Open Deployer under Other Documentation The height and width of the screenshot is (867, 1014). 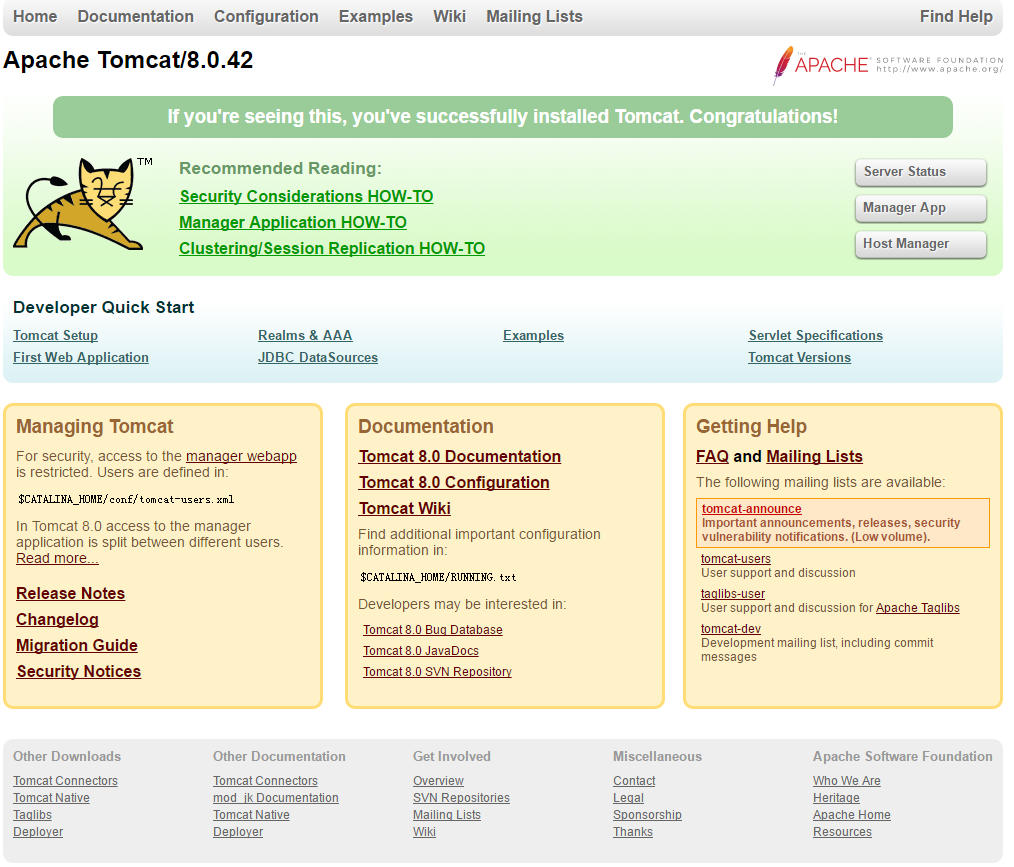point(238,832)
